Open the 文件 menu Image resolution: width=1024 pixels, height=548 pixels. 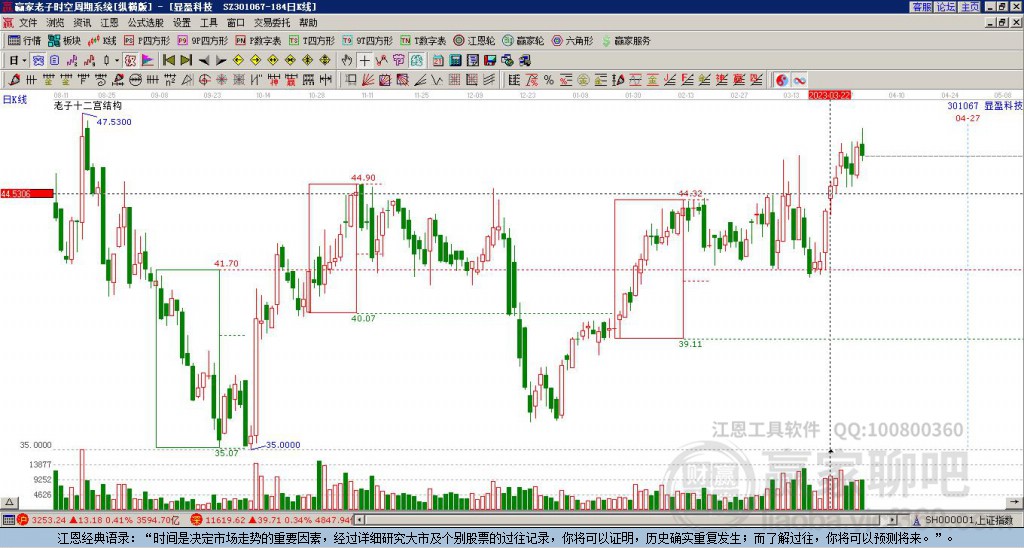(x=28, y=23)
